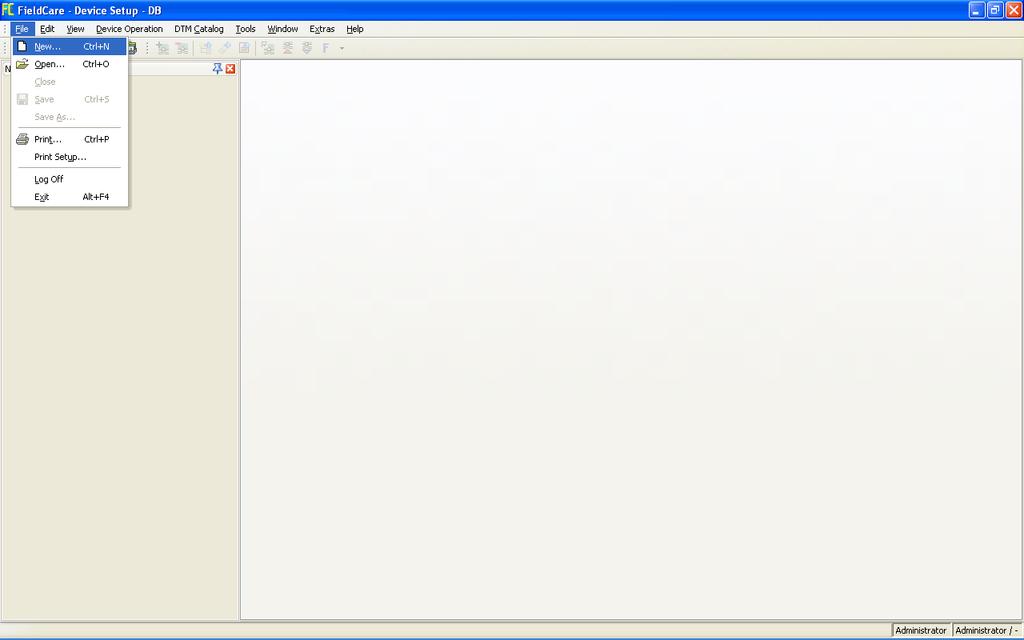Click the first Administrator status bar entry
Screen dimensions: 1024x640
(x=920, y=630)
